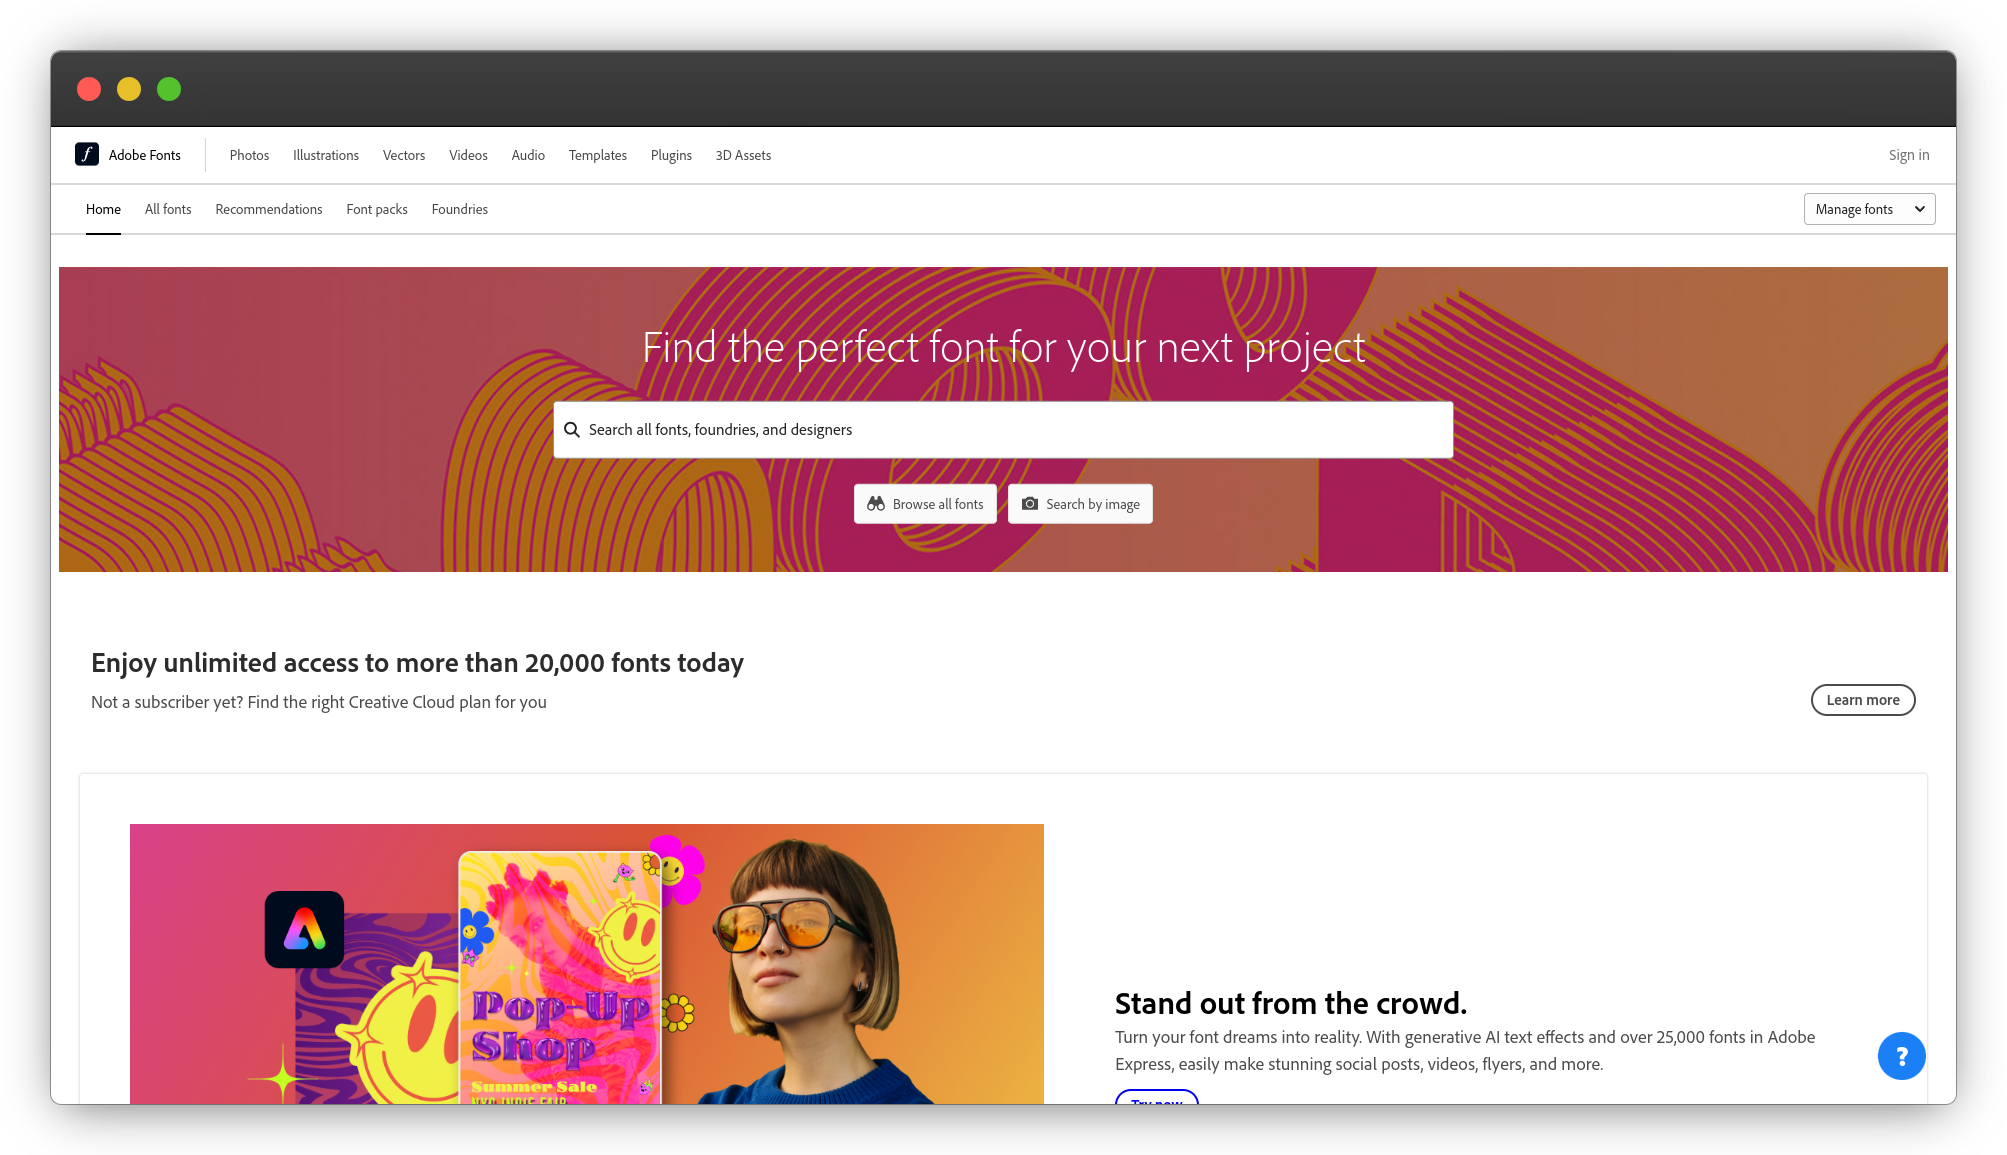Open the Illustrations menu link
The width and height of the screenshot is (2007, 1155).
(x=326, y=155)
